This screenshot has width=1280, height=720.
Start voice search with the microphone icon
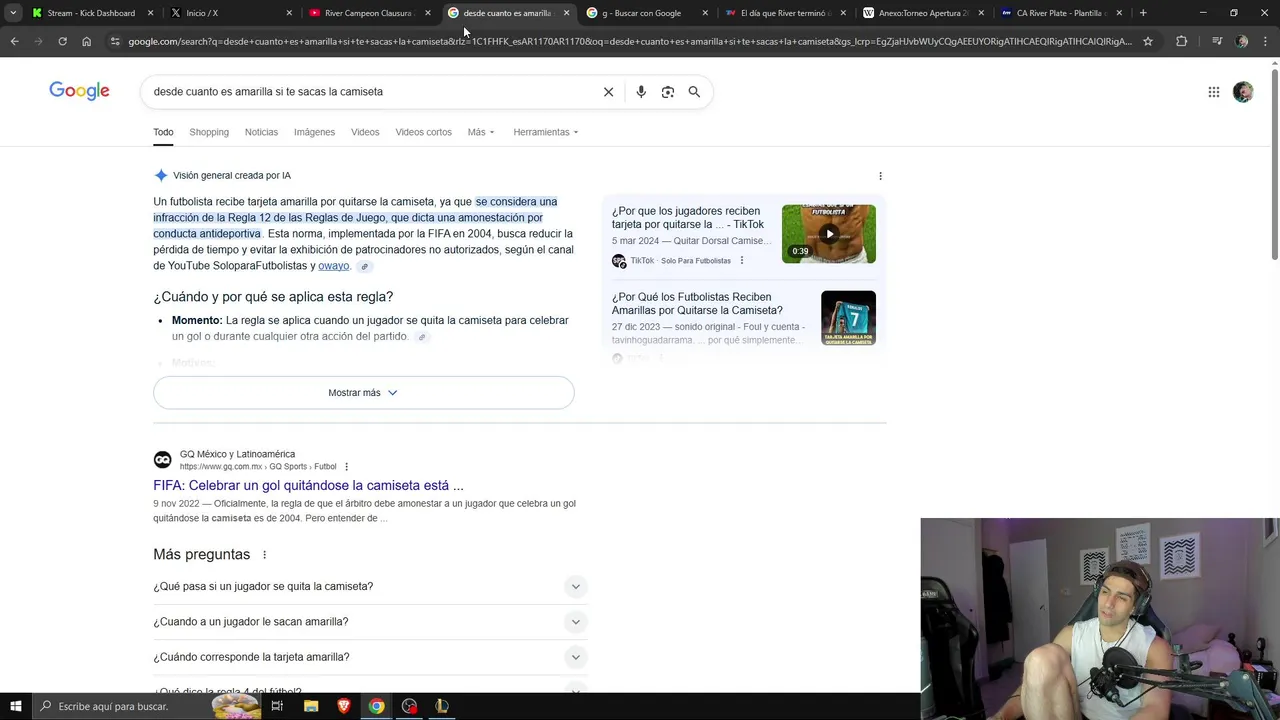click(641, 92)
